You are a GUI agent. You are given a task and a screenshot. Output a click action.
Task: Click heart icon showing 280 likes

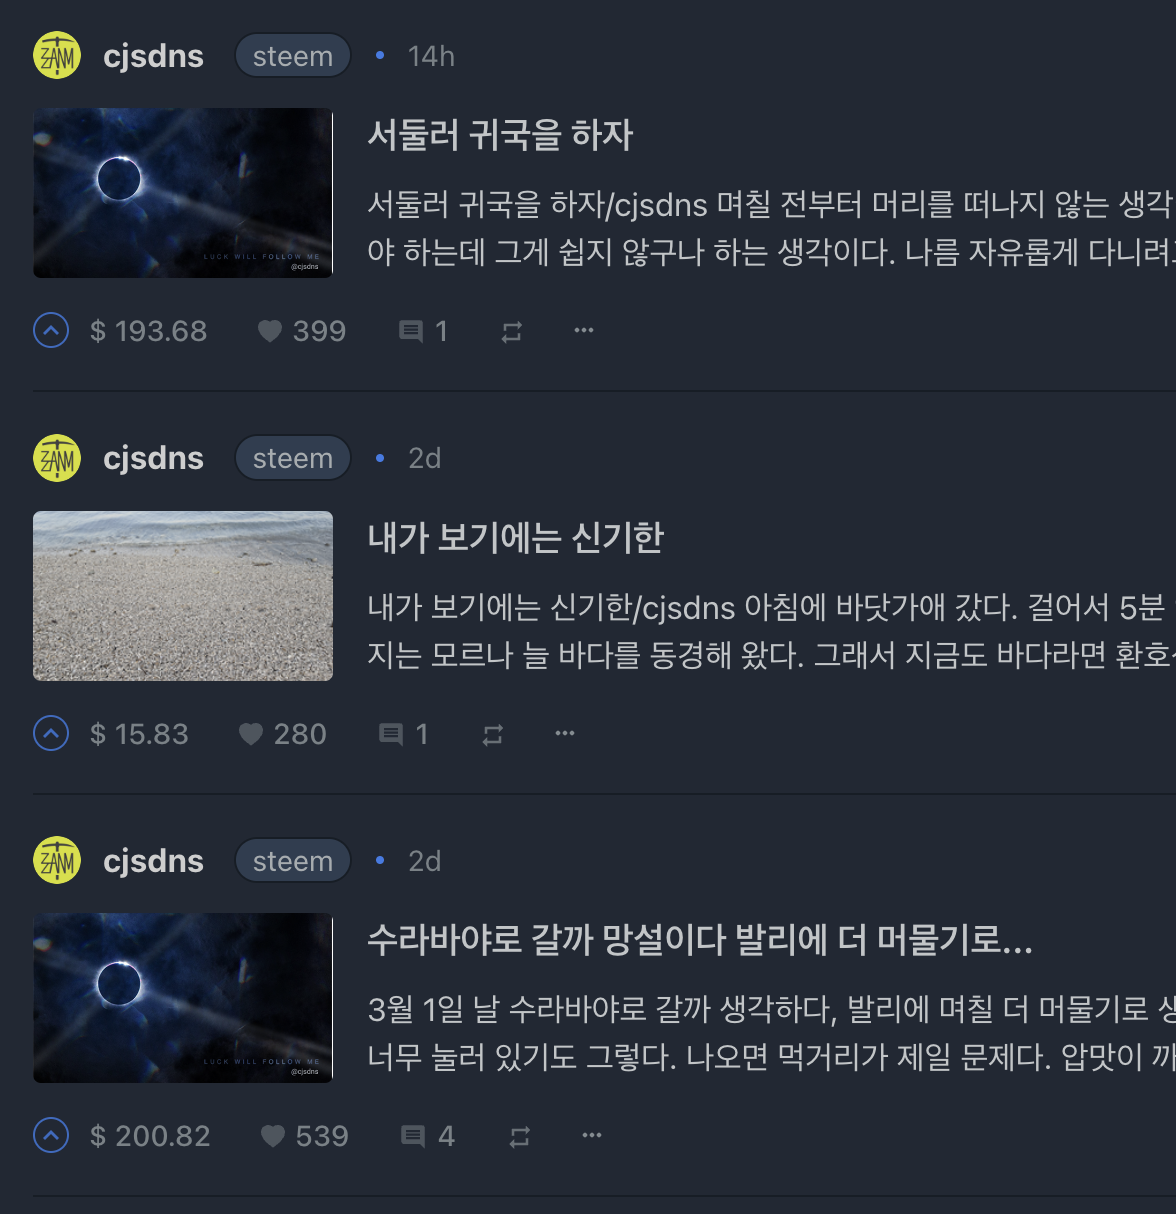tap(251, 734)
